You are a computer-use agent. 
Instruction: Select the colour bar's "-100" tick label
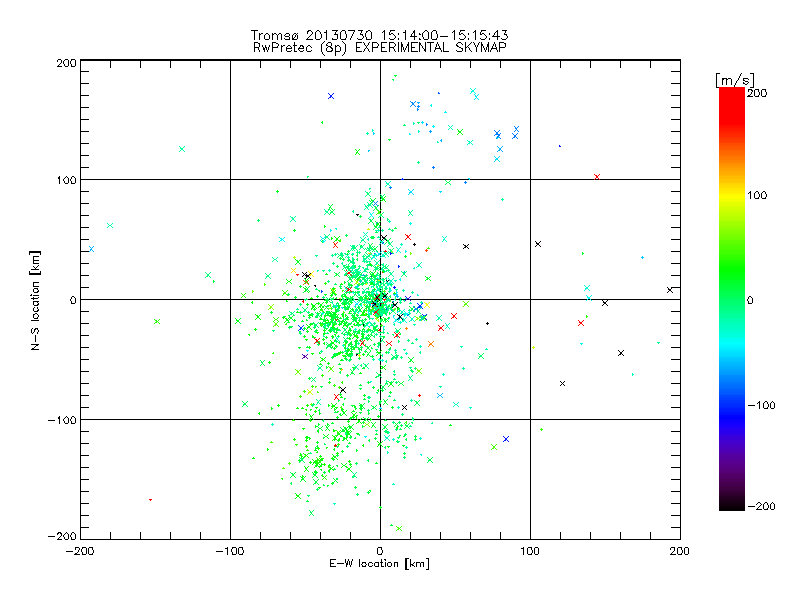pyautogui.click(x=761, y=405)
